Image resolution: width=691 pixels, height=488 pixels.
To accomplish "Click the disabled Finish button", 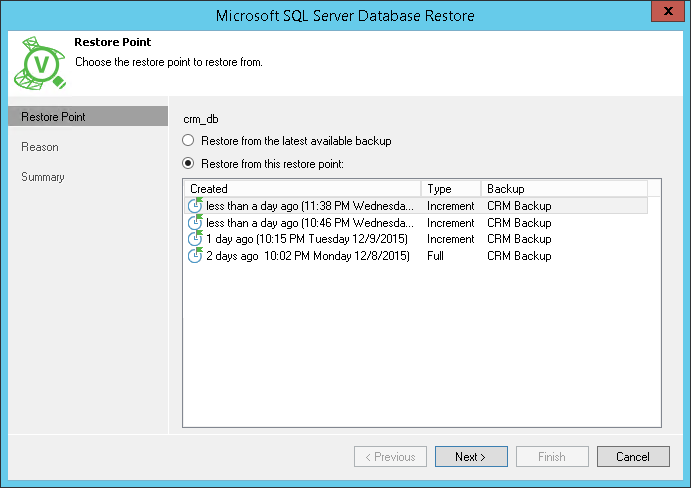I will tap(551, 457).
